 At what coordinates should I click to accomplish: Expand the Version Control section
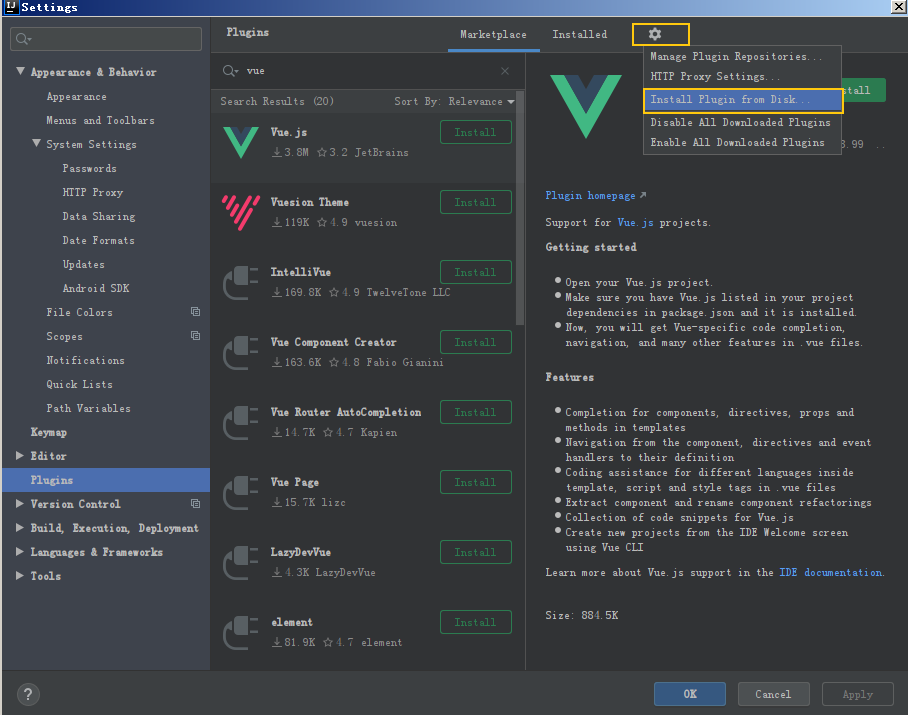tap(20, 504)
